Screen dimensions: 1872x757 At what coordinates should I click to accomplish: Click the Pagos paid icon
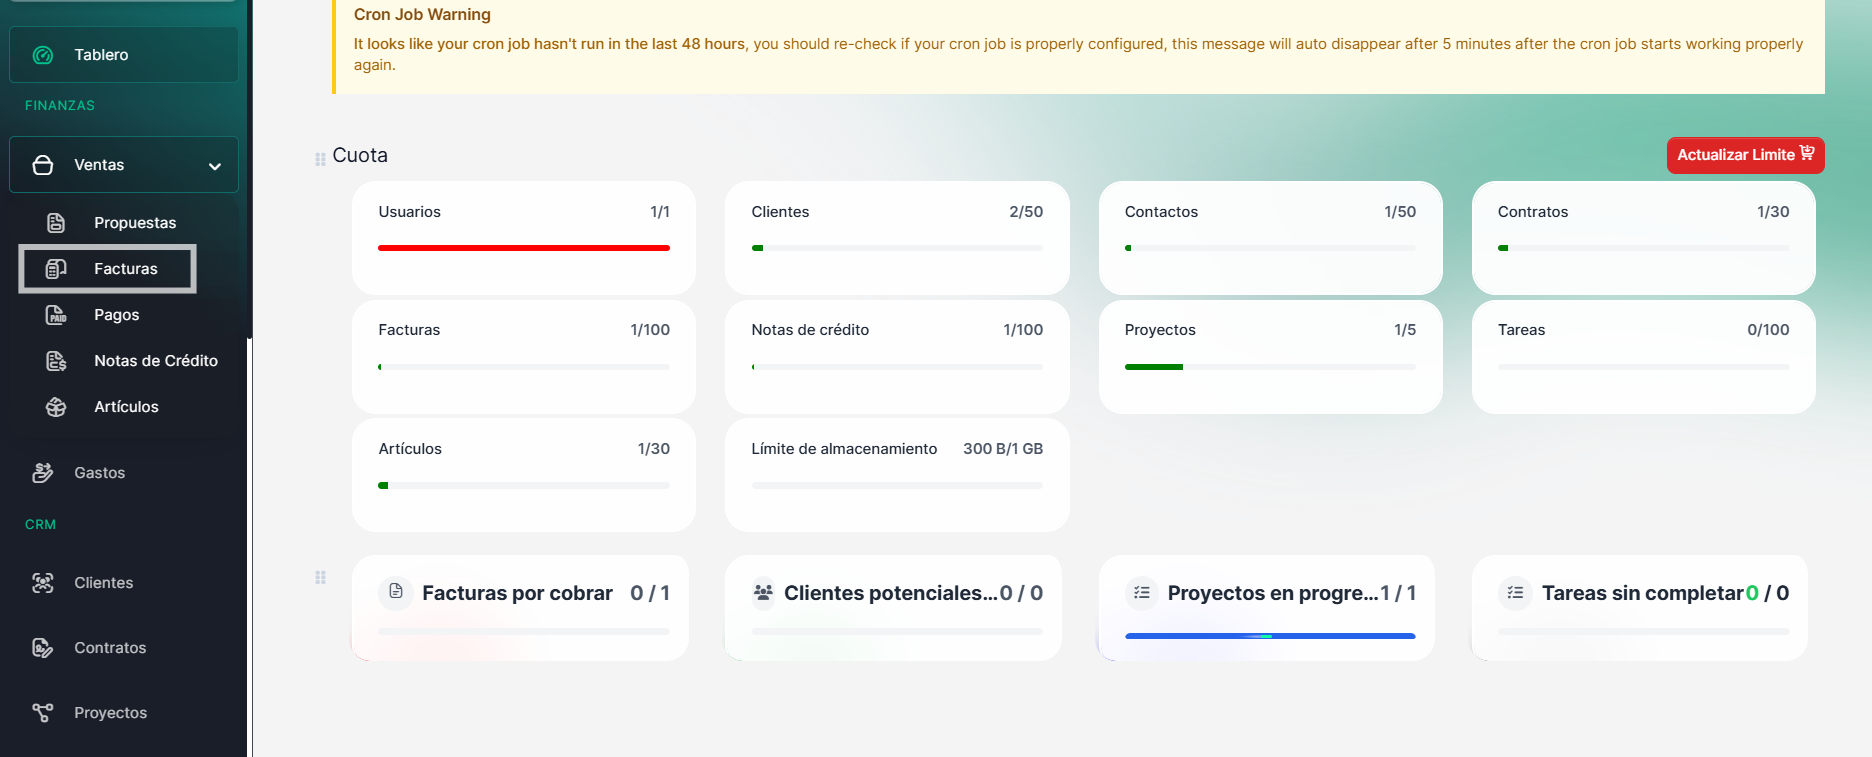[56, 315]
